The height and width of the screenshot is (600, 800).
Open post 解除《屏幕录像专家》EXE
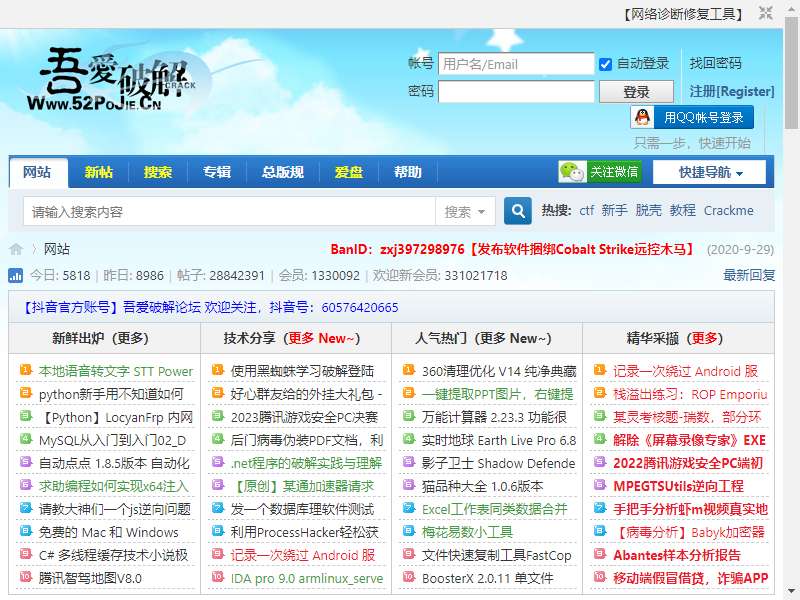tap(689, 440)
